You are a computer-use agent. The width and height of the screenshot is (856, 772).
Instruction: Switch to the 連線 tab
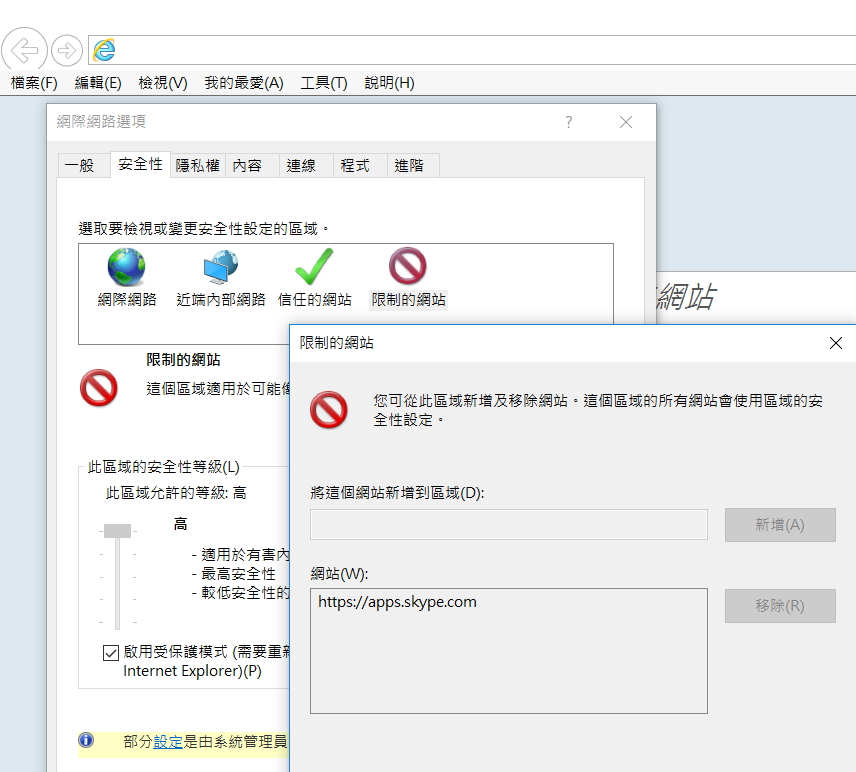[x=306, y=165]
